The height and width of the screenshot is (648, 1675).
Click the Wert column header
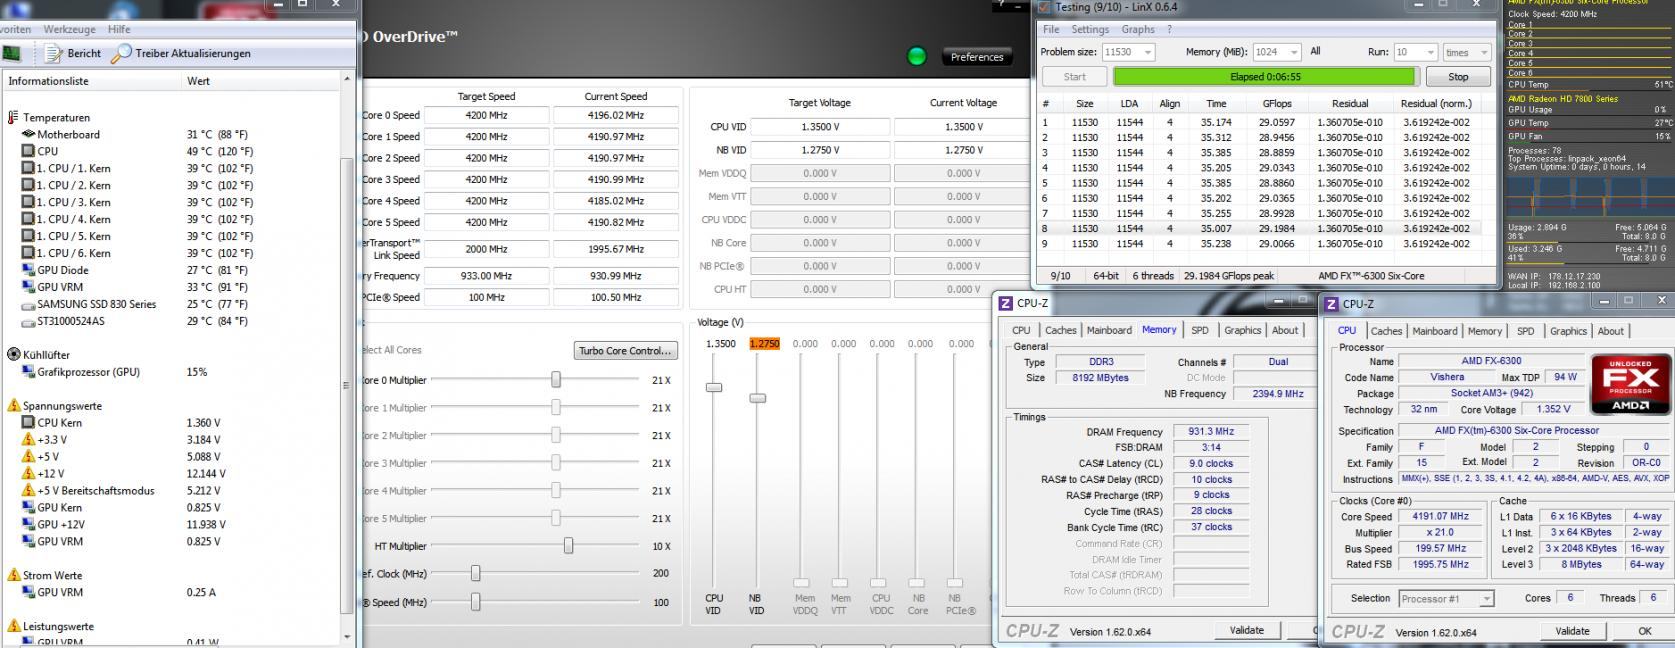tap(263, 81)
